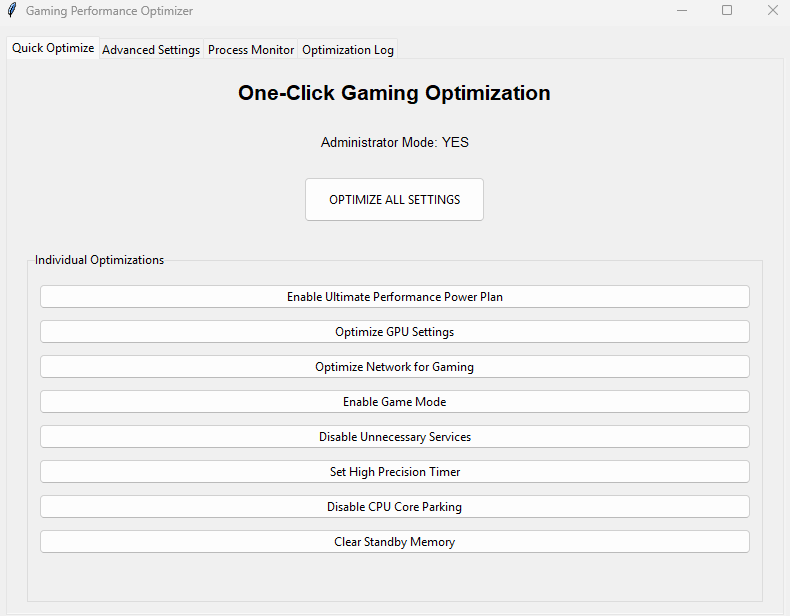Click the feather app icon in title bar
Viewport: 790px width, 616px height.
pyautogui.click(x=12, y=10)
